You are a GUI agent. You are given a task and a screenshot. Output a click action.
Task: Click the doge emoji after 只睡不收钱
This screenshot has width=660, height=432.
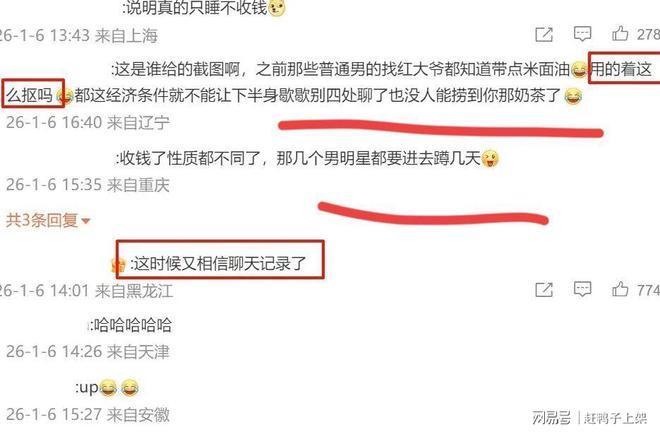[x=277, y=7]
